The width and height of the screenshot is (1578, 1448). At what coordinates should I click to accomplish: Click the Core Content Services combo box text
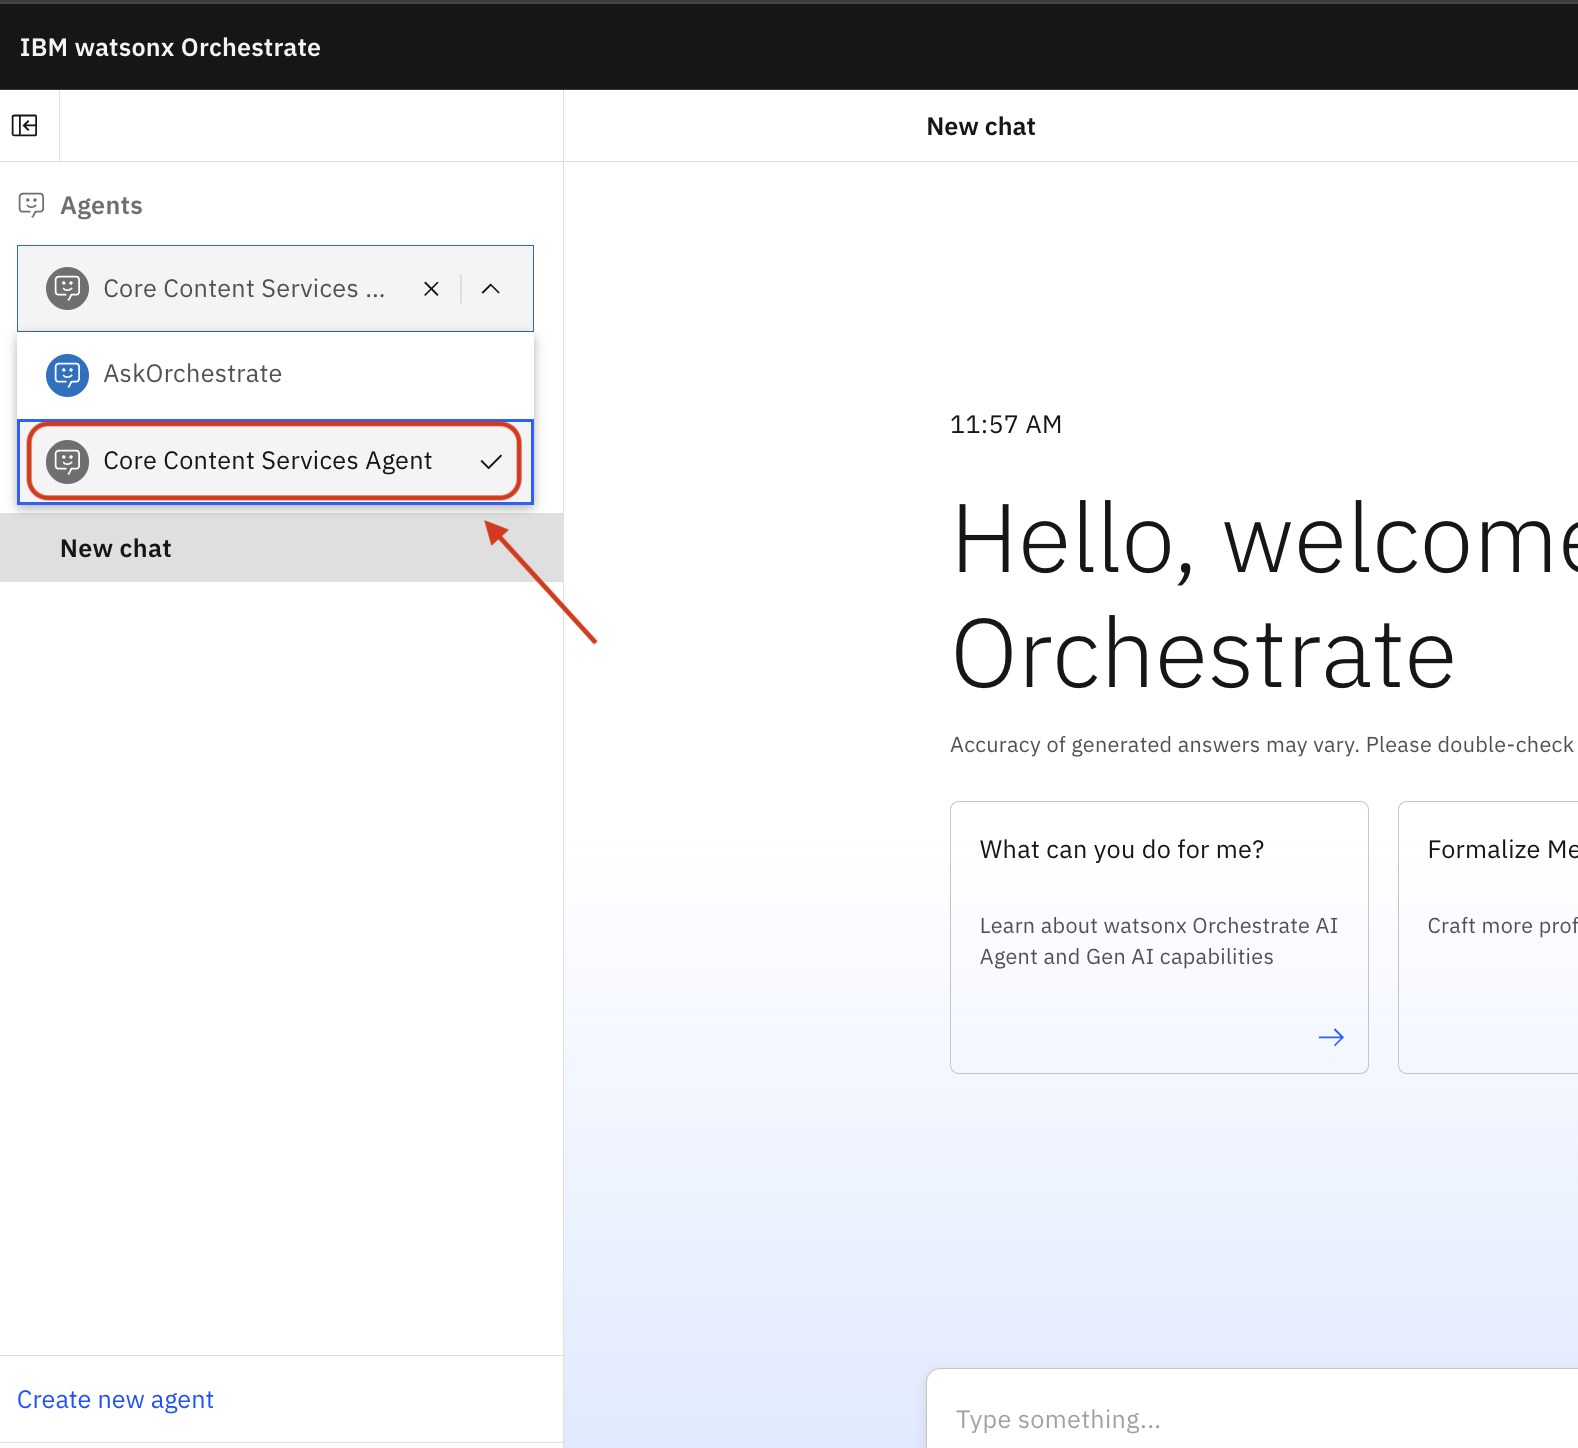point(244,289)
